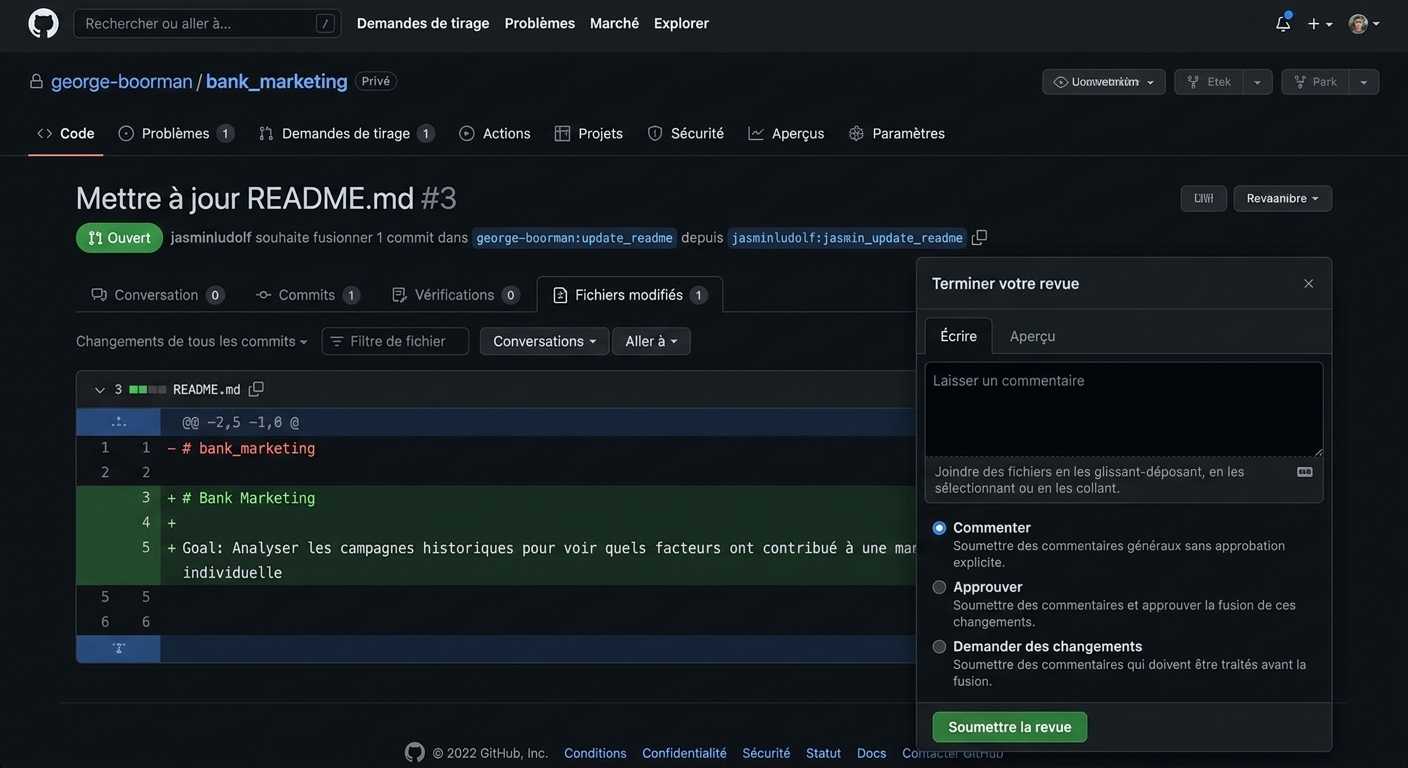This screenshot has height=768, width=1408.
Task: Expand hidden lines above the diff
Action: [x=119, y=422]
